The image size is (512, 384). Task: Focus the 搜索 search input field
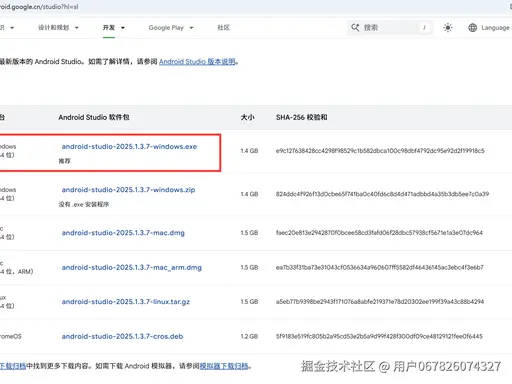(390, 27)
